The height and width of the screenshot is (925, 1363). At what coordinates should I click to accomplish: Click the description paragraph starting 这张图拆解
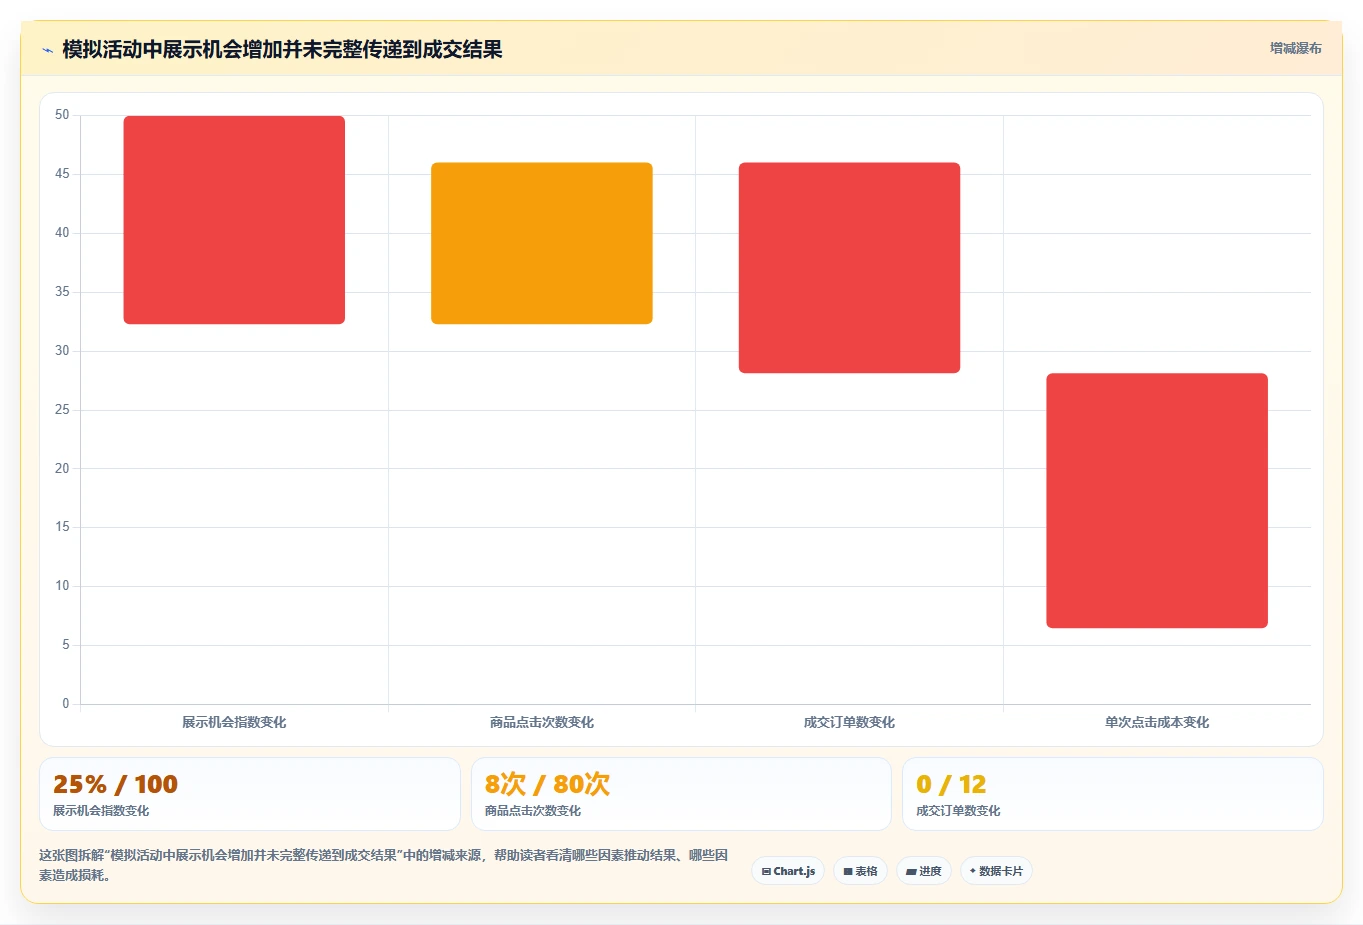tap(384, 865)
